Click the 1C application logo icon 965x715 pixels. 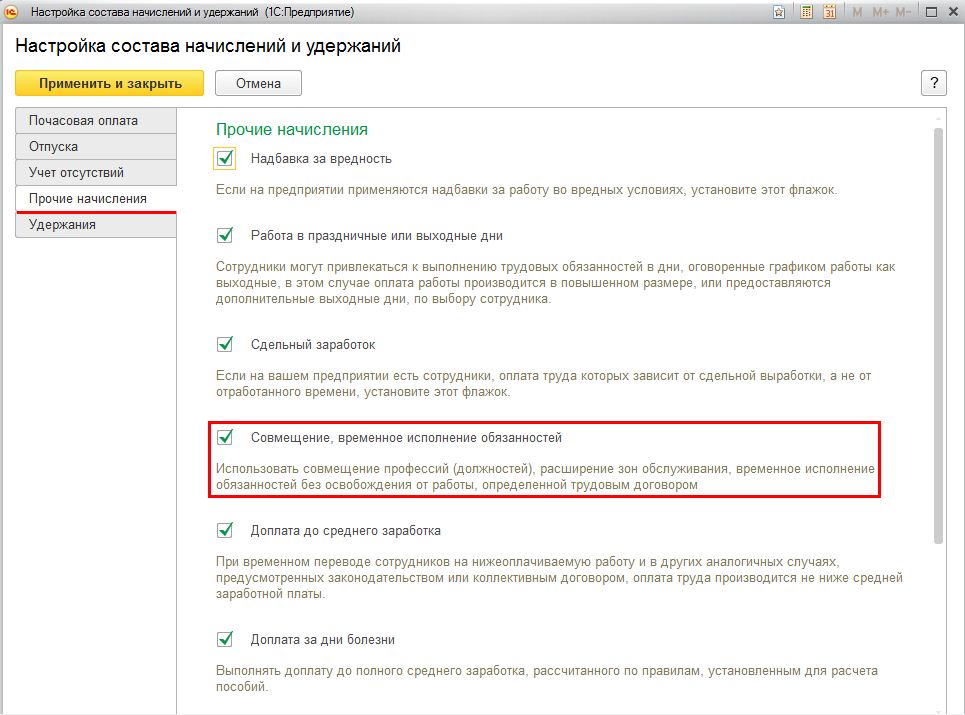tap(12, 12)
